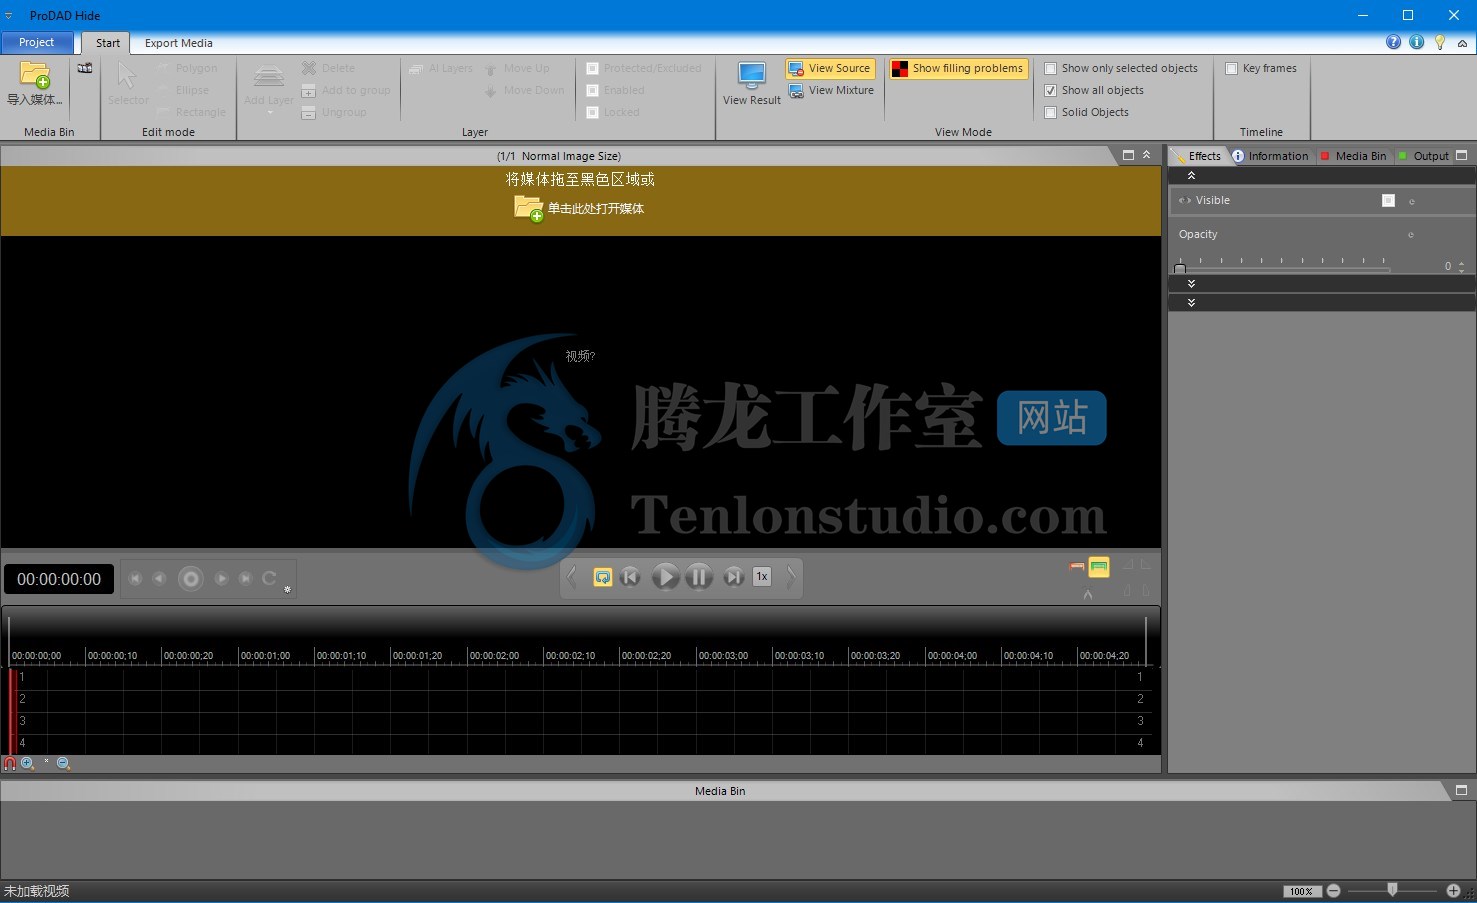Click the left chevron of the player controls

point(571,577)
